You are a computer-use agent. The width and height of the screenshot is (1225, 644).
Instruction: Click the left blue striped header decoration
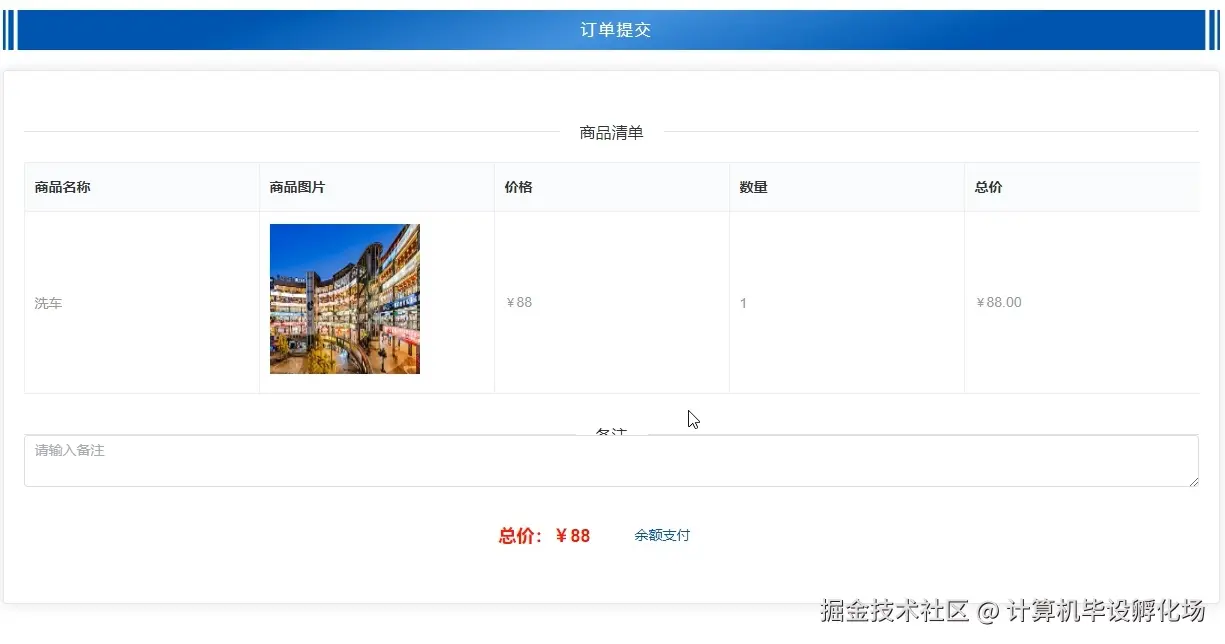(10, 29)
